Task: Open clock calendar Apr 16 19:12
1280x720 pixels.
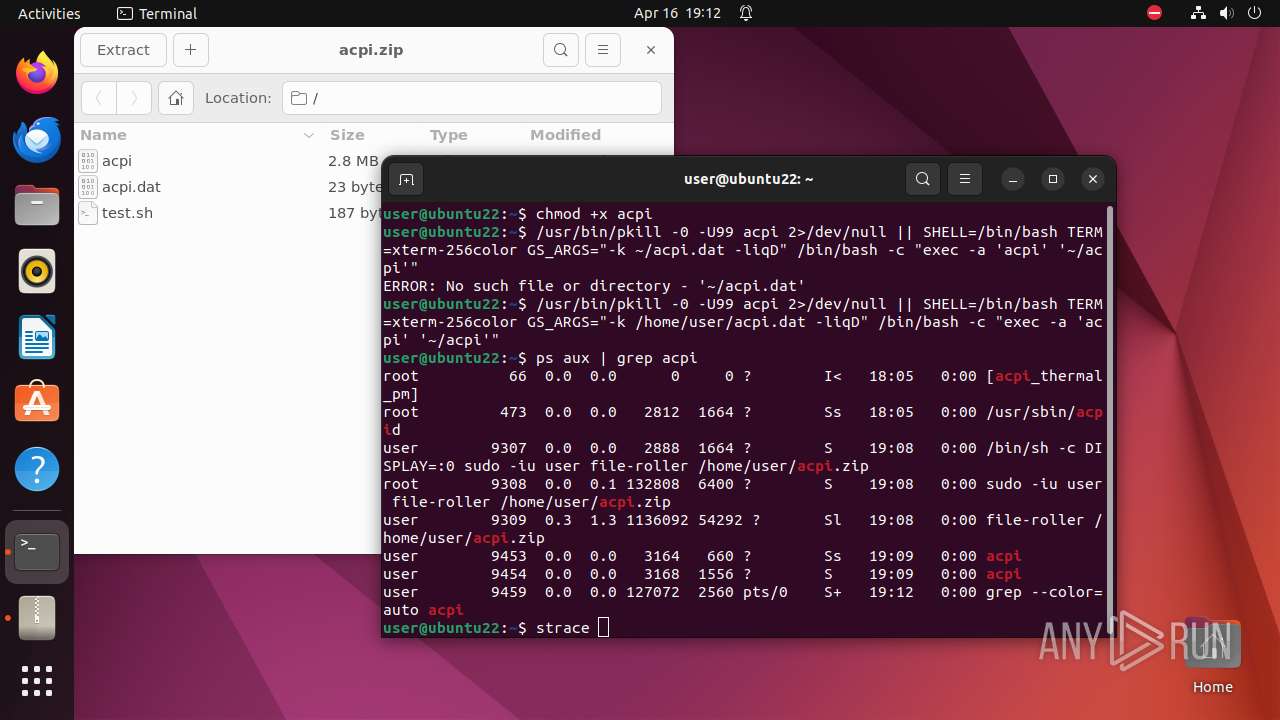Action: click(677, 13)
